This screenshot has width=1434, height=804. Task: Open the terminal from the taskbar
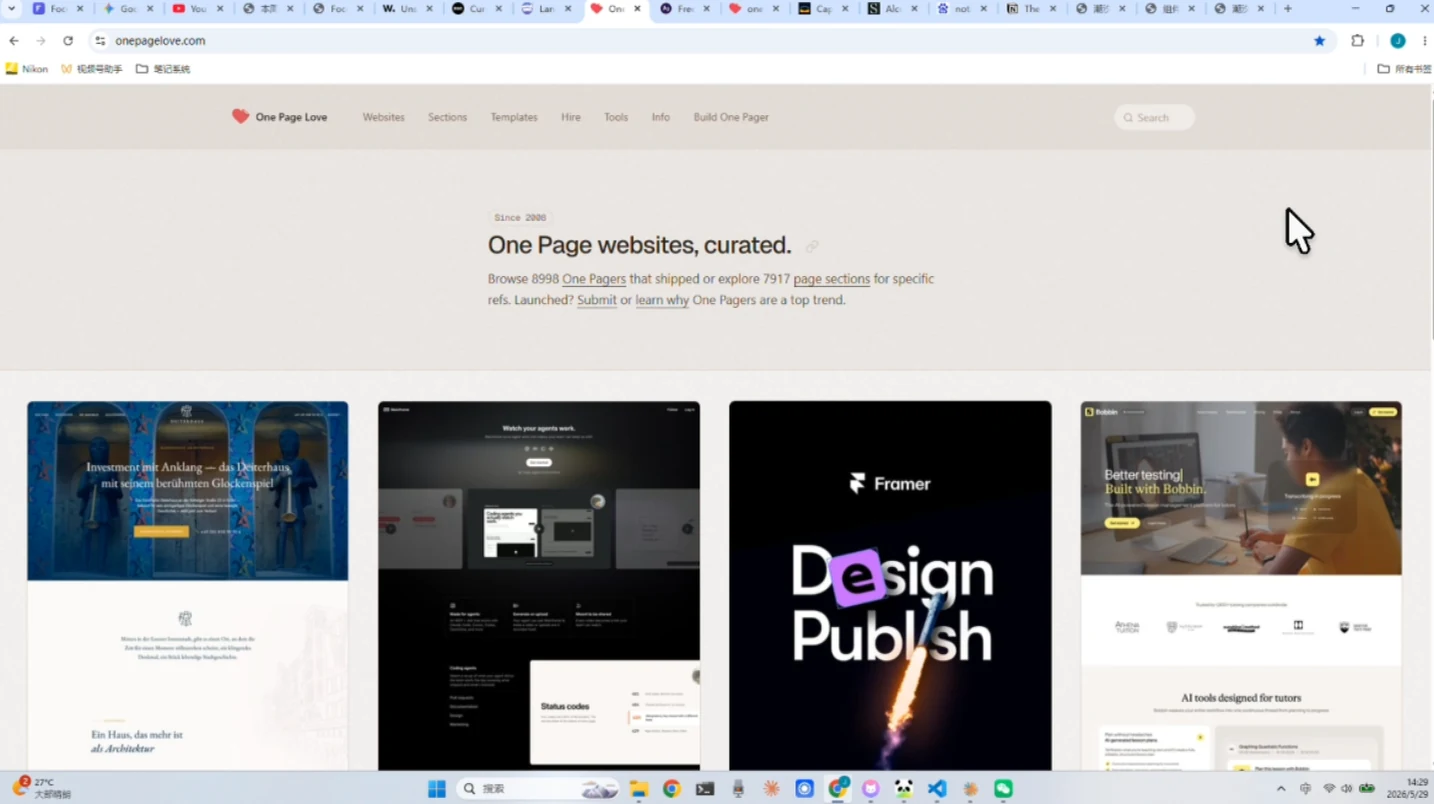(x=705, y=789)
